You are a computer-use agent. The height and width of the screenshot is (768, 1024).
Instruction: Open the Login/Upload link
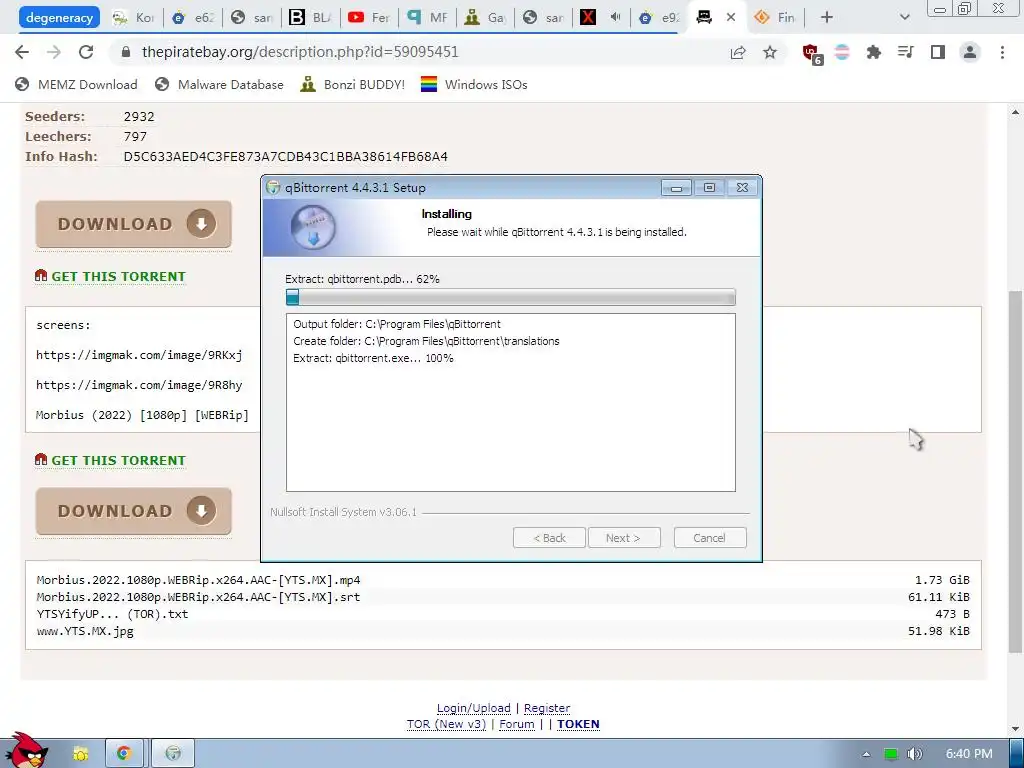coord(473,708)
